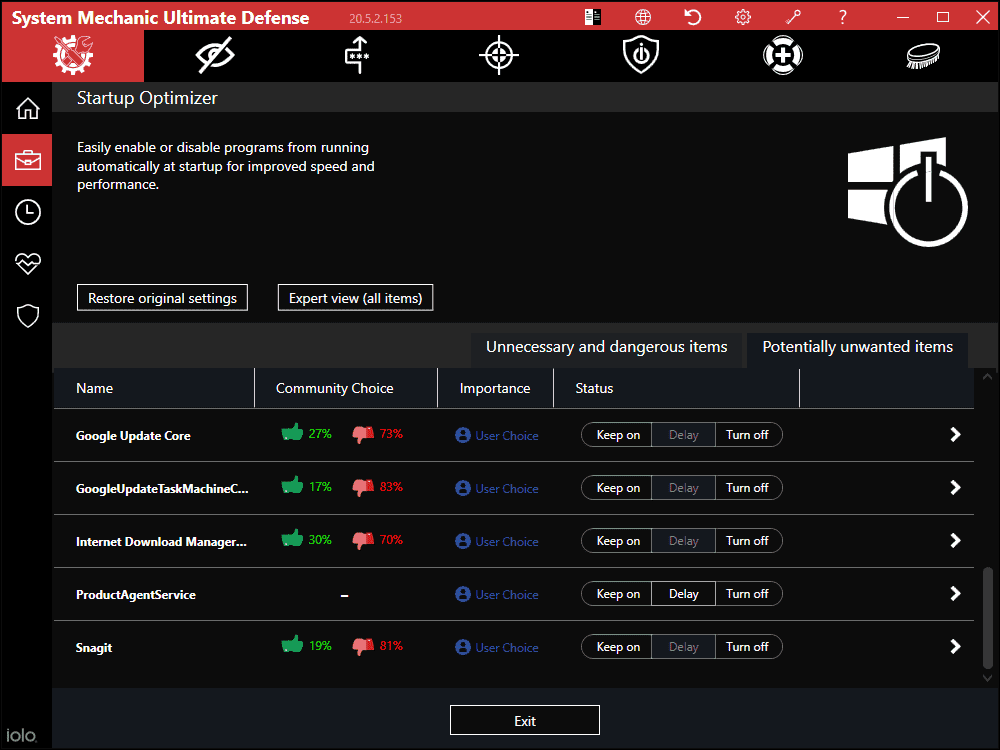Click Restore original settings button

pyautogui.click(x=162, y=297)
